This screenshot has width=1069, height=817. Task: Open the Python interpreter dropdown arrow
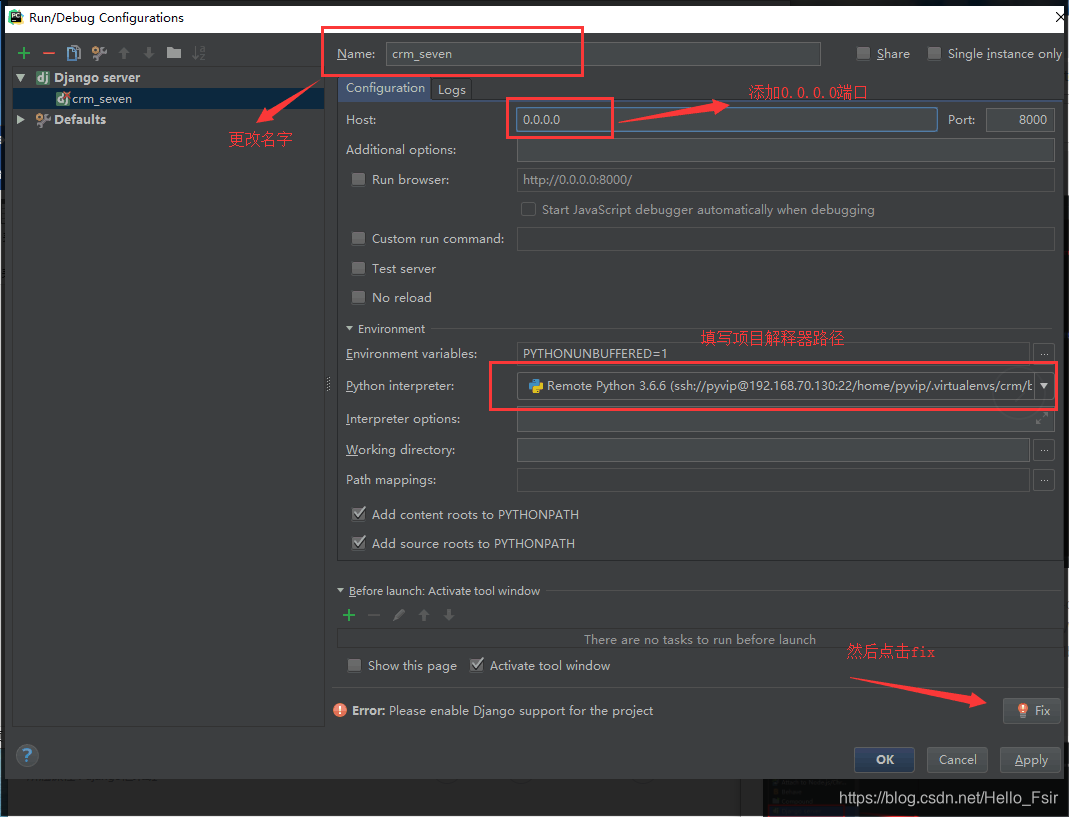(1044, 386)
